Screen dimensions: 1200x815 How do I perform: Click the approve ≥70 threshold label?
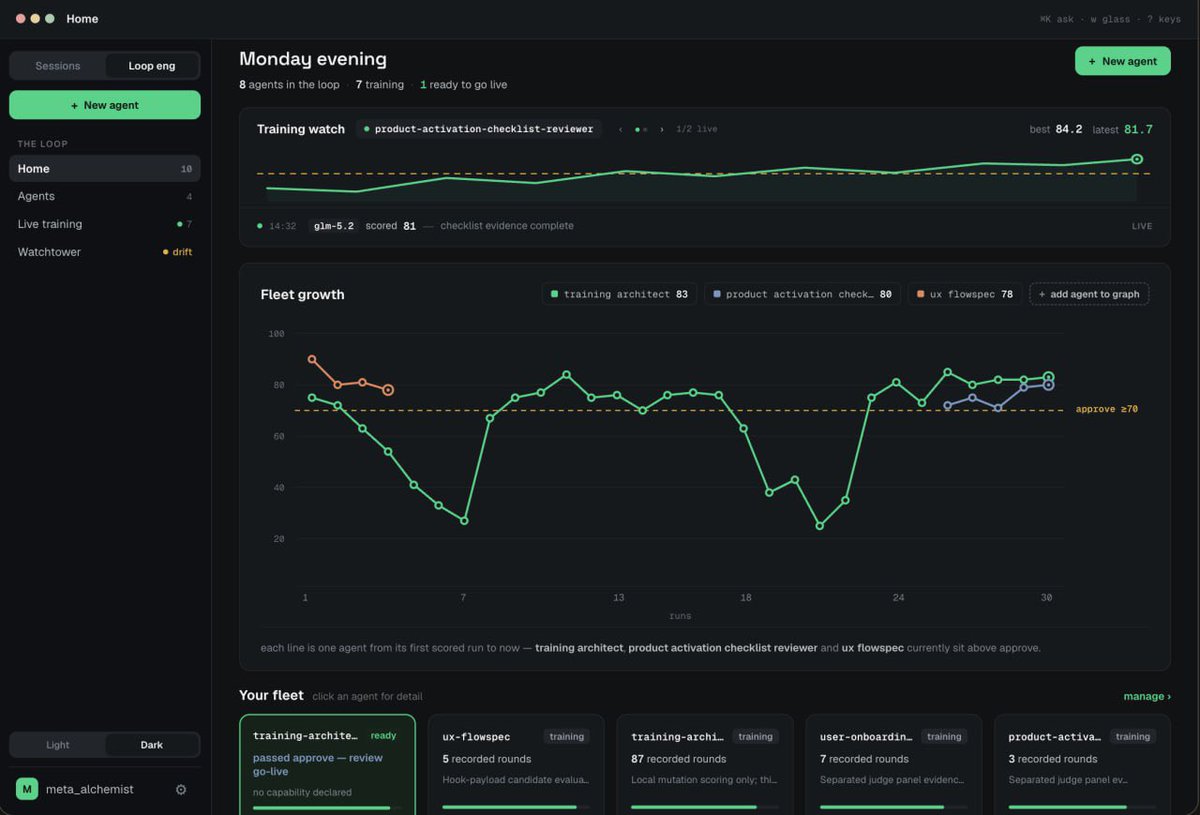tap(1107, 409)
